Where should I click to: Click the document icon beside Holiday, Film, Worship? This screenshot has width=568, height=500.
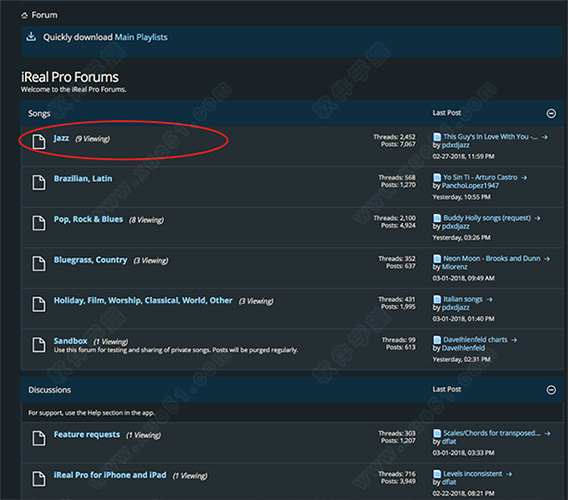pos(39,304)
